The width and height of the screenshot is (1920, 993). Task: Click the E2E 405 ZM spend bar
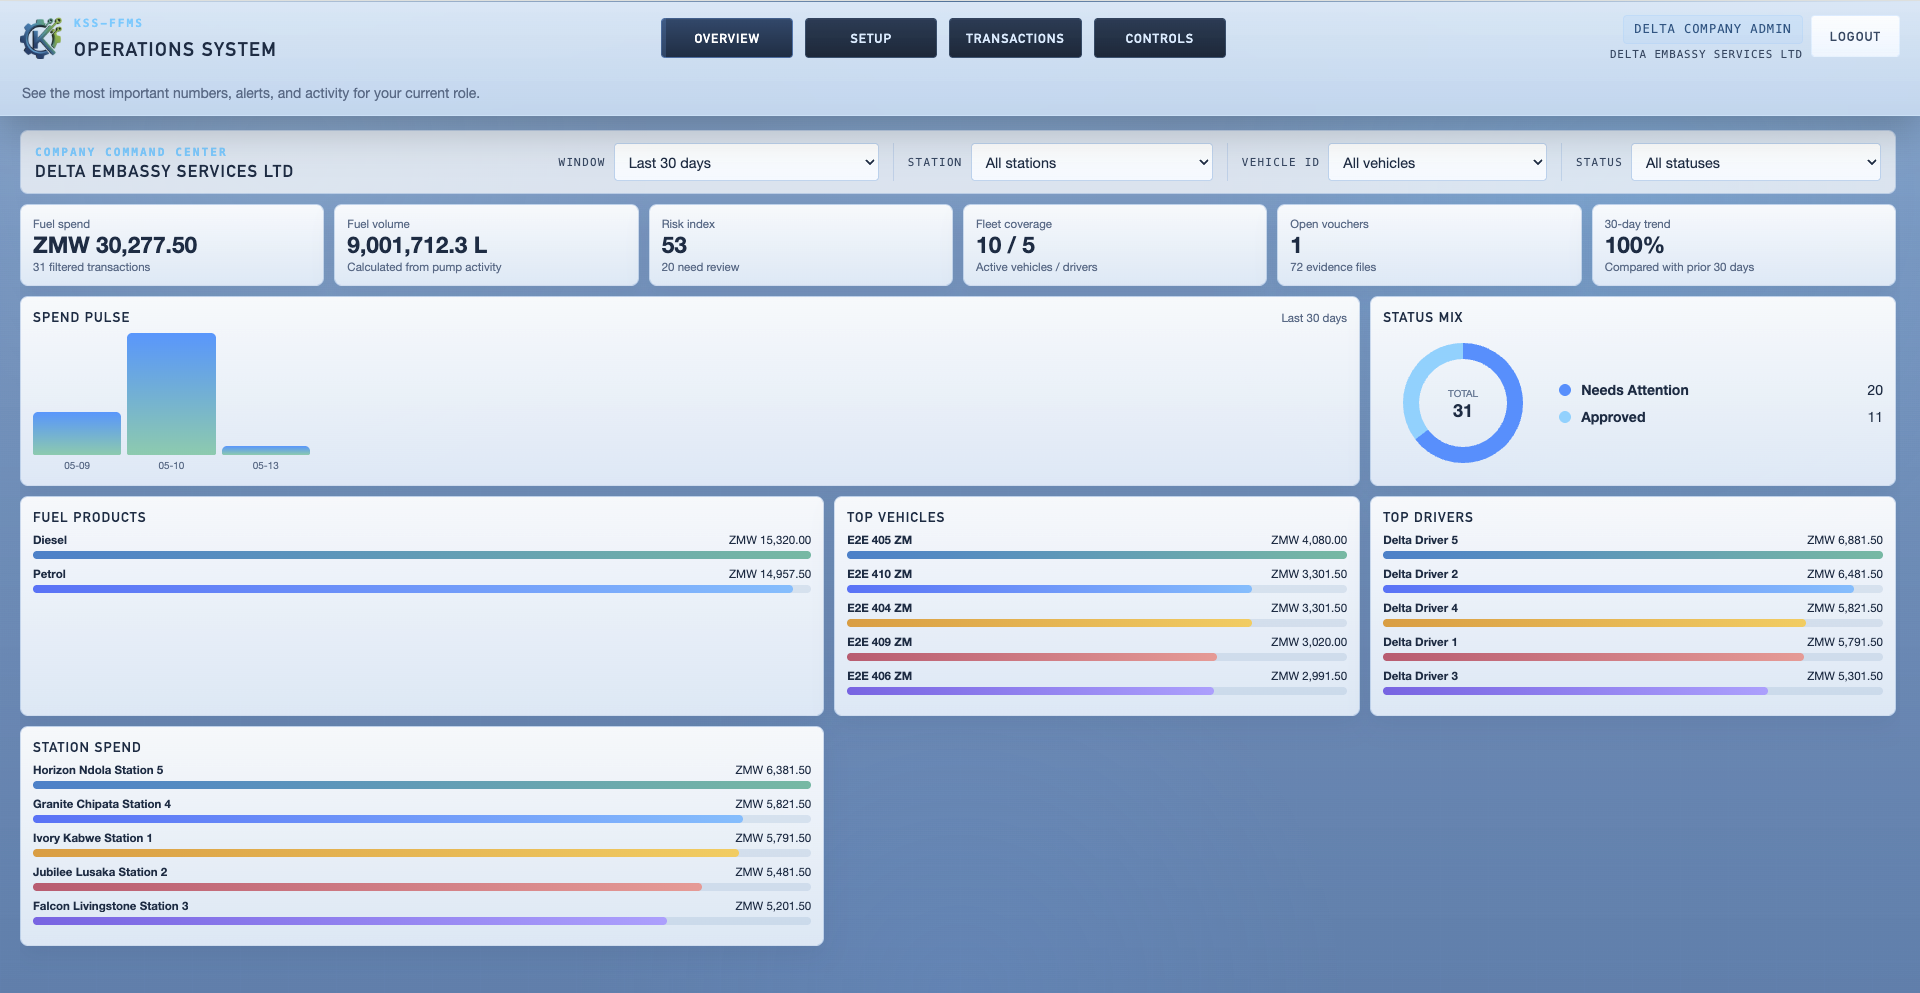[1097, 555]
